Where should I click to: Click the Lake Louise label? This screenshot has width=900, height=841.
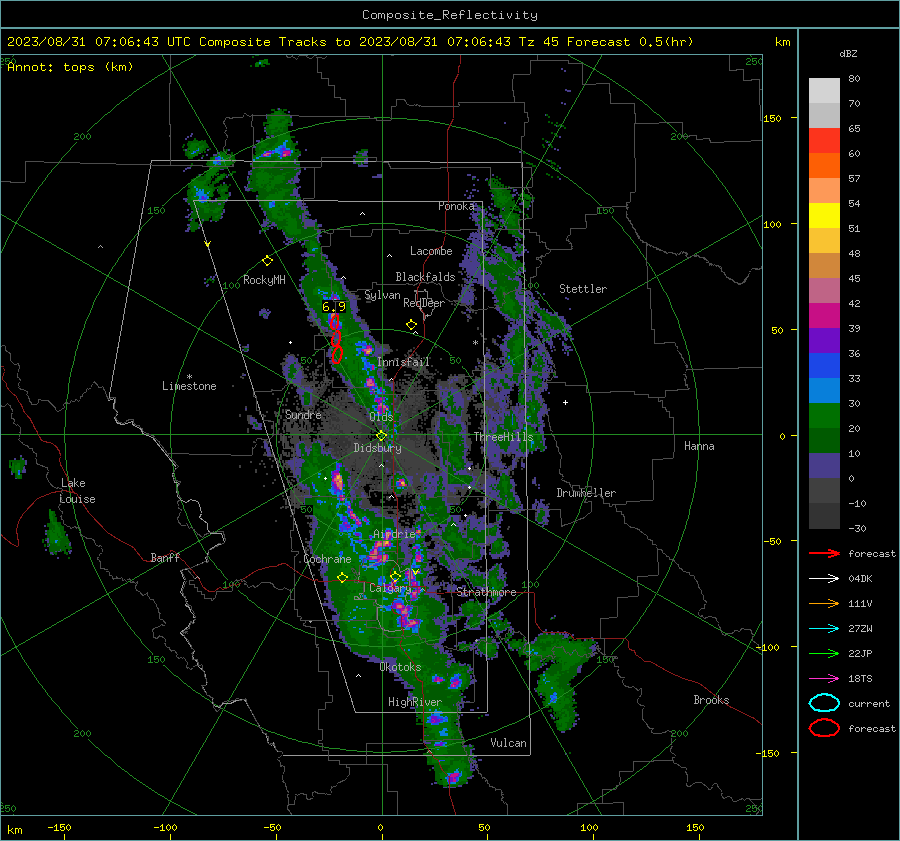click(77, 491)
